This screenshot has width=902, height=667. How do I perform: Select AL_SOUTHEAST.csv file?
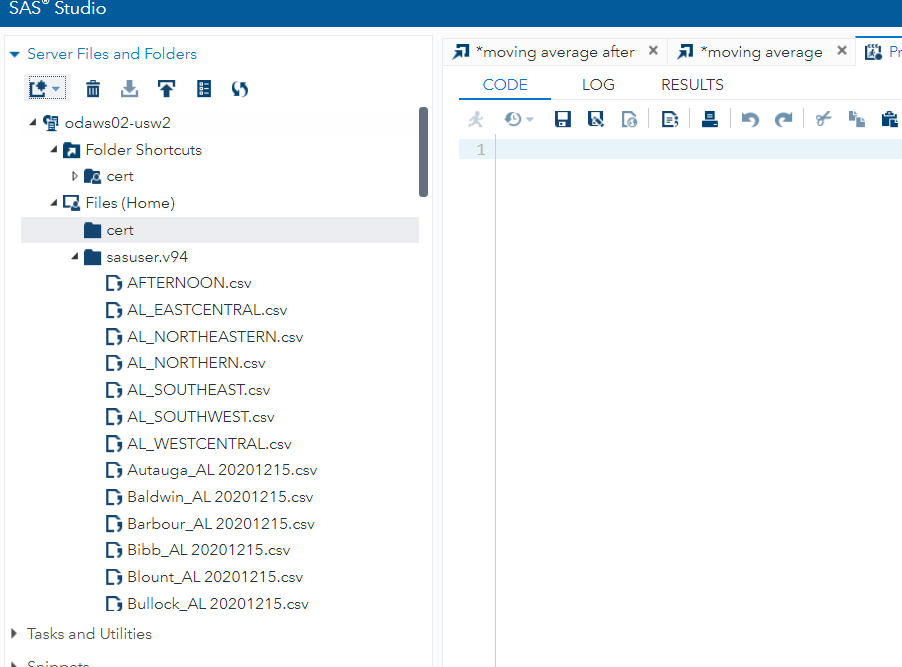198,390
